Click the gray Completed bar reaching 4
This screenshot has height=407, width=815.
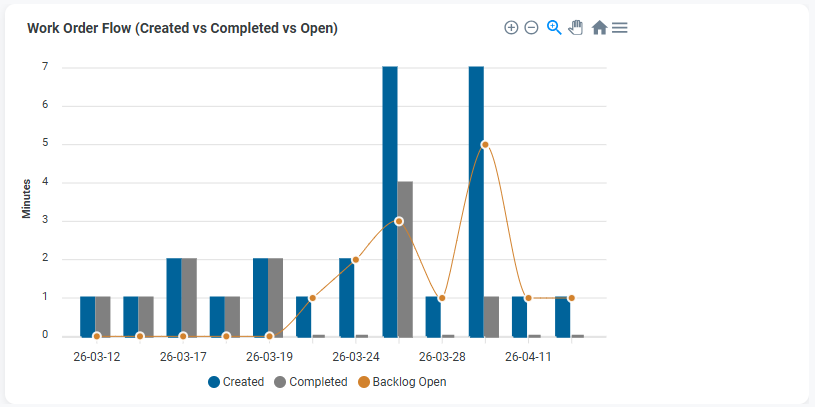[405, 259]
